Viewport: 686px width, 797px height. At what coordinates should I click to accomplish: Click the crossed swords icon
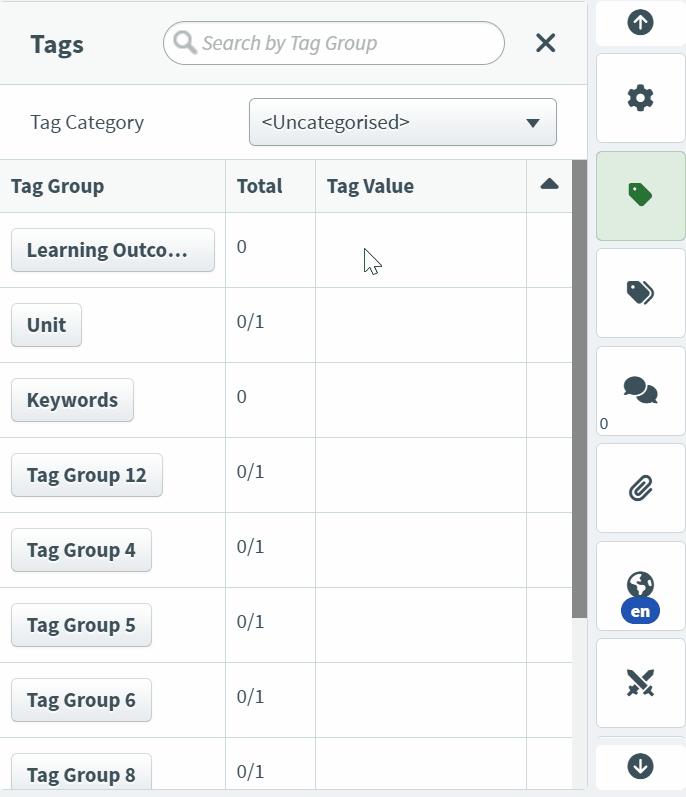(640, 683)
